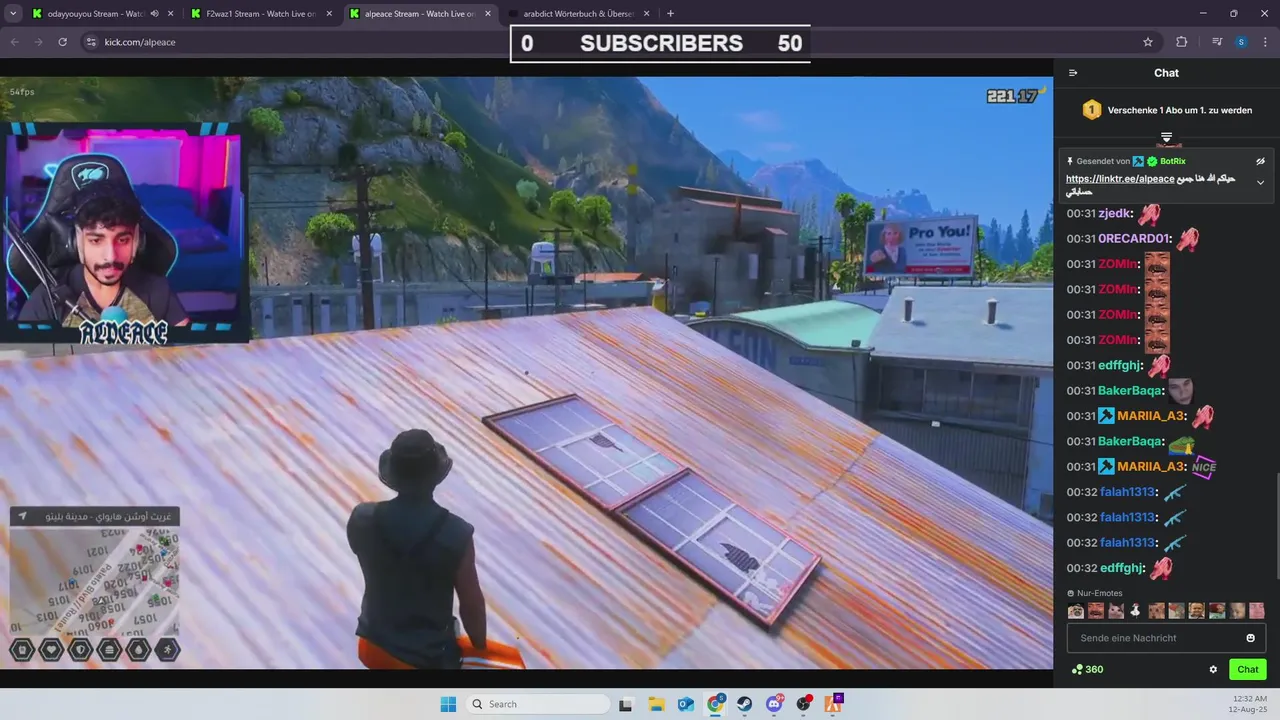
Task: Collapse the chat panel with the arrow icon
Action: point(1073,73)
